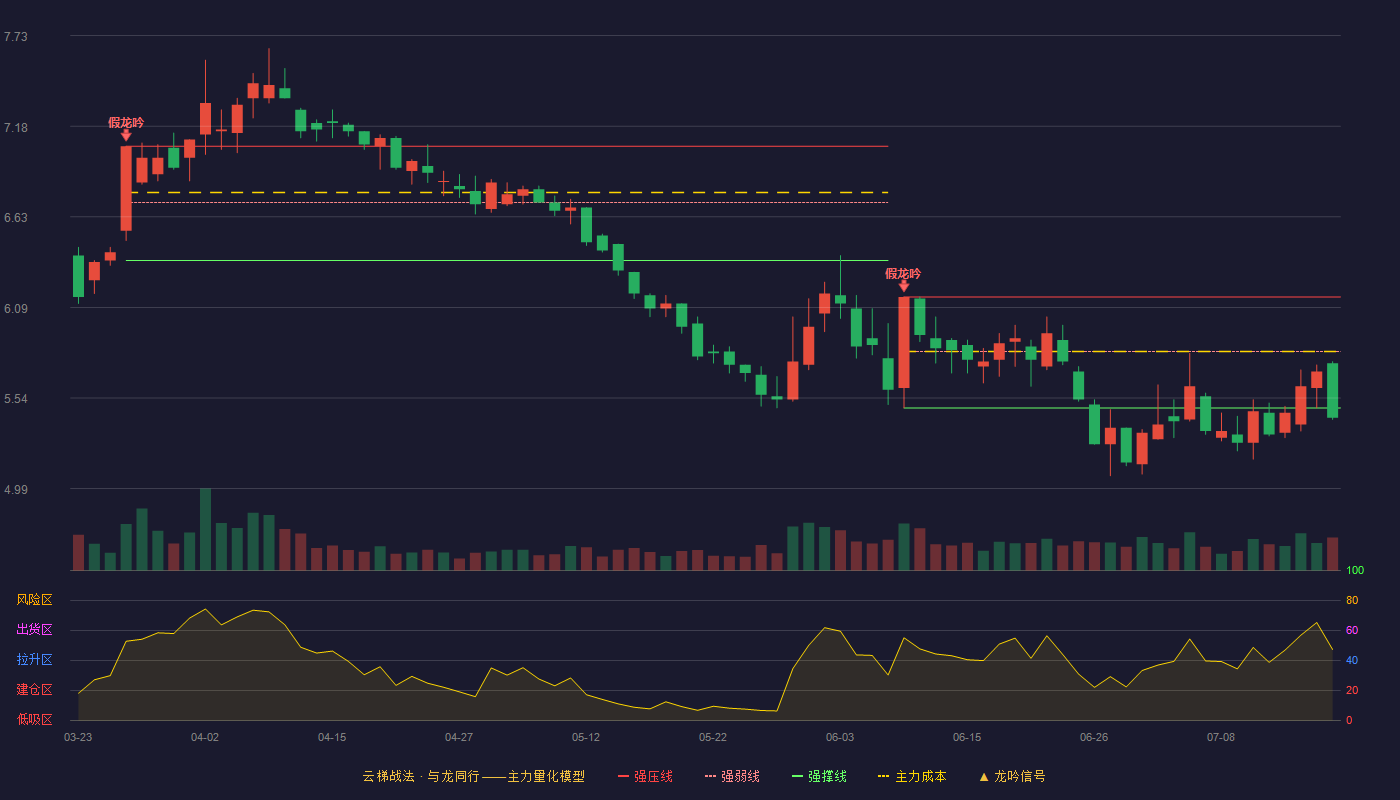The image size is (1400, 800).
Task: Click the red arrow under the first 假龙吟
Action: pyautogui.click(x=126, y=136)
